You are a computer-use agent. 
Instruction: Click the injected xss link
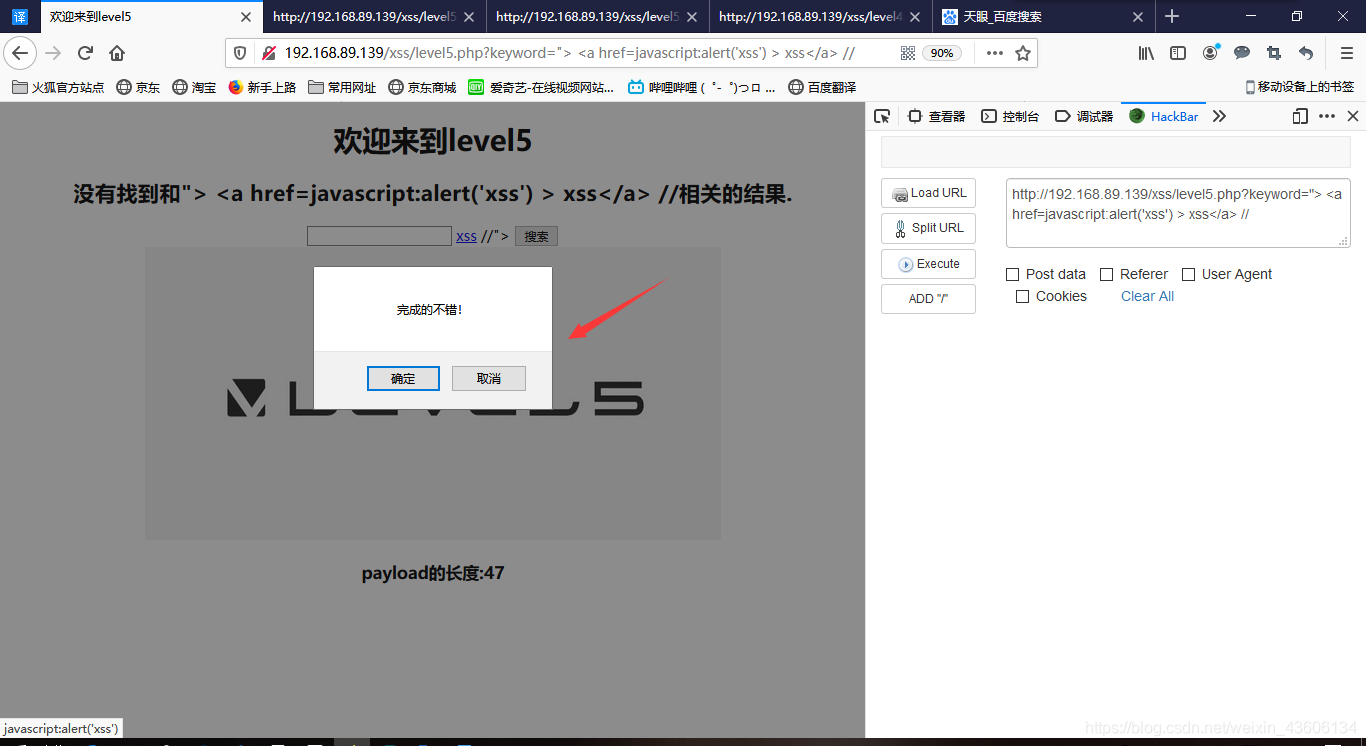466,237
